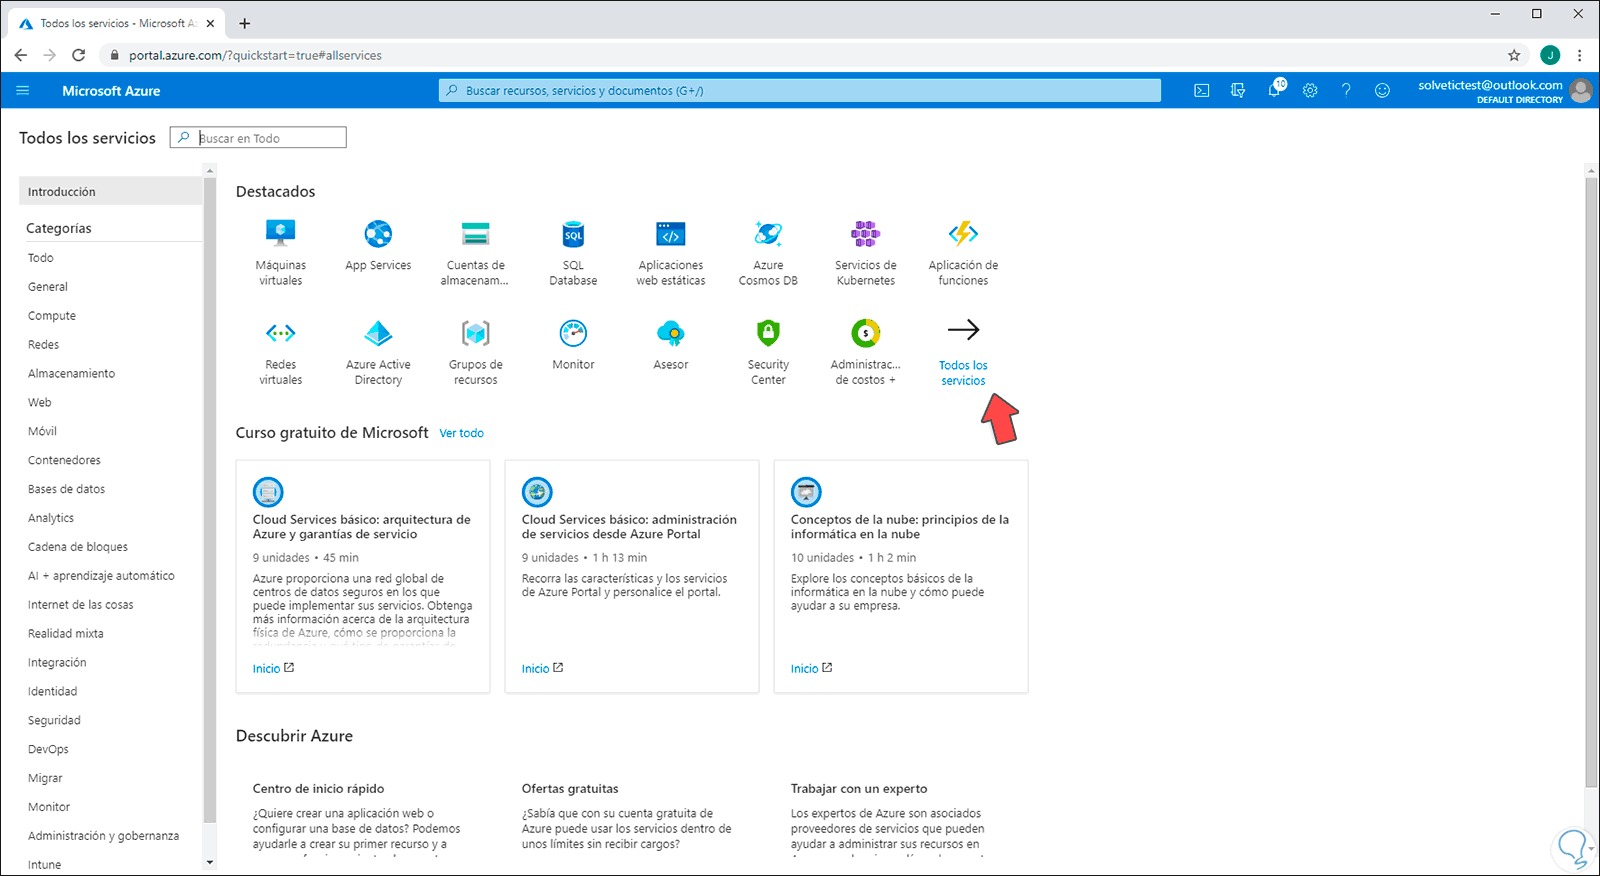Screen dimensions: 1600x876
Task: Open the Security Center shield icon
Action: tap(768, 333)
